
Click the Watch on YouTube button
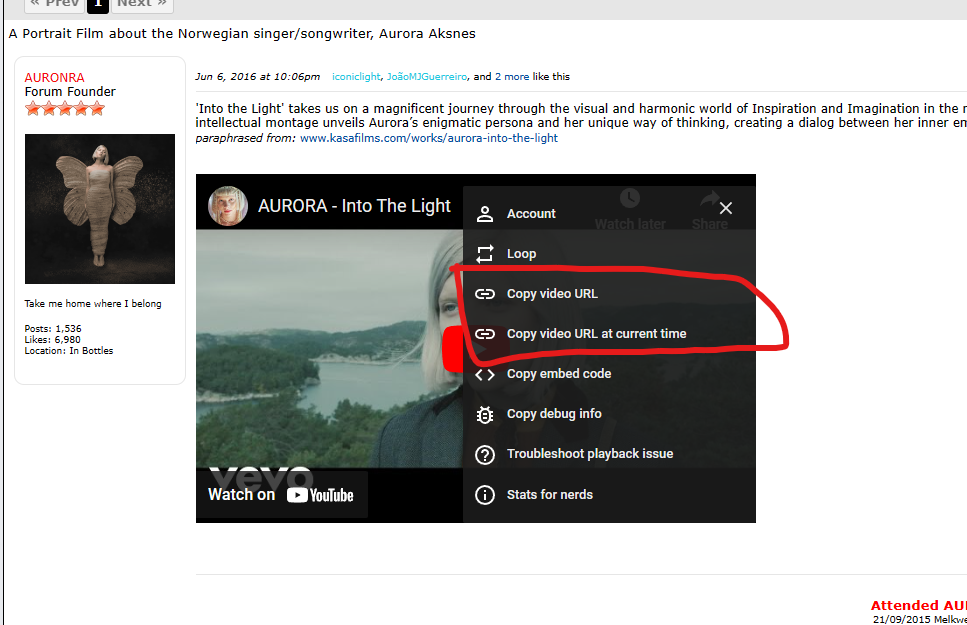click(282, 495)
